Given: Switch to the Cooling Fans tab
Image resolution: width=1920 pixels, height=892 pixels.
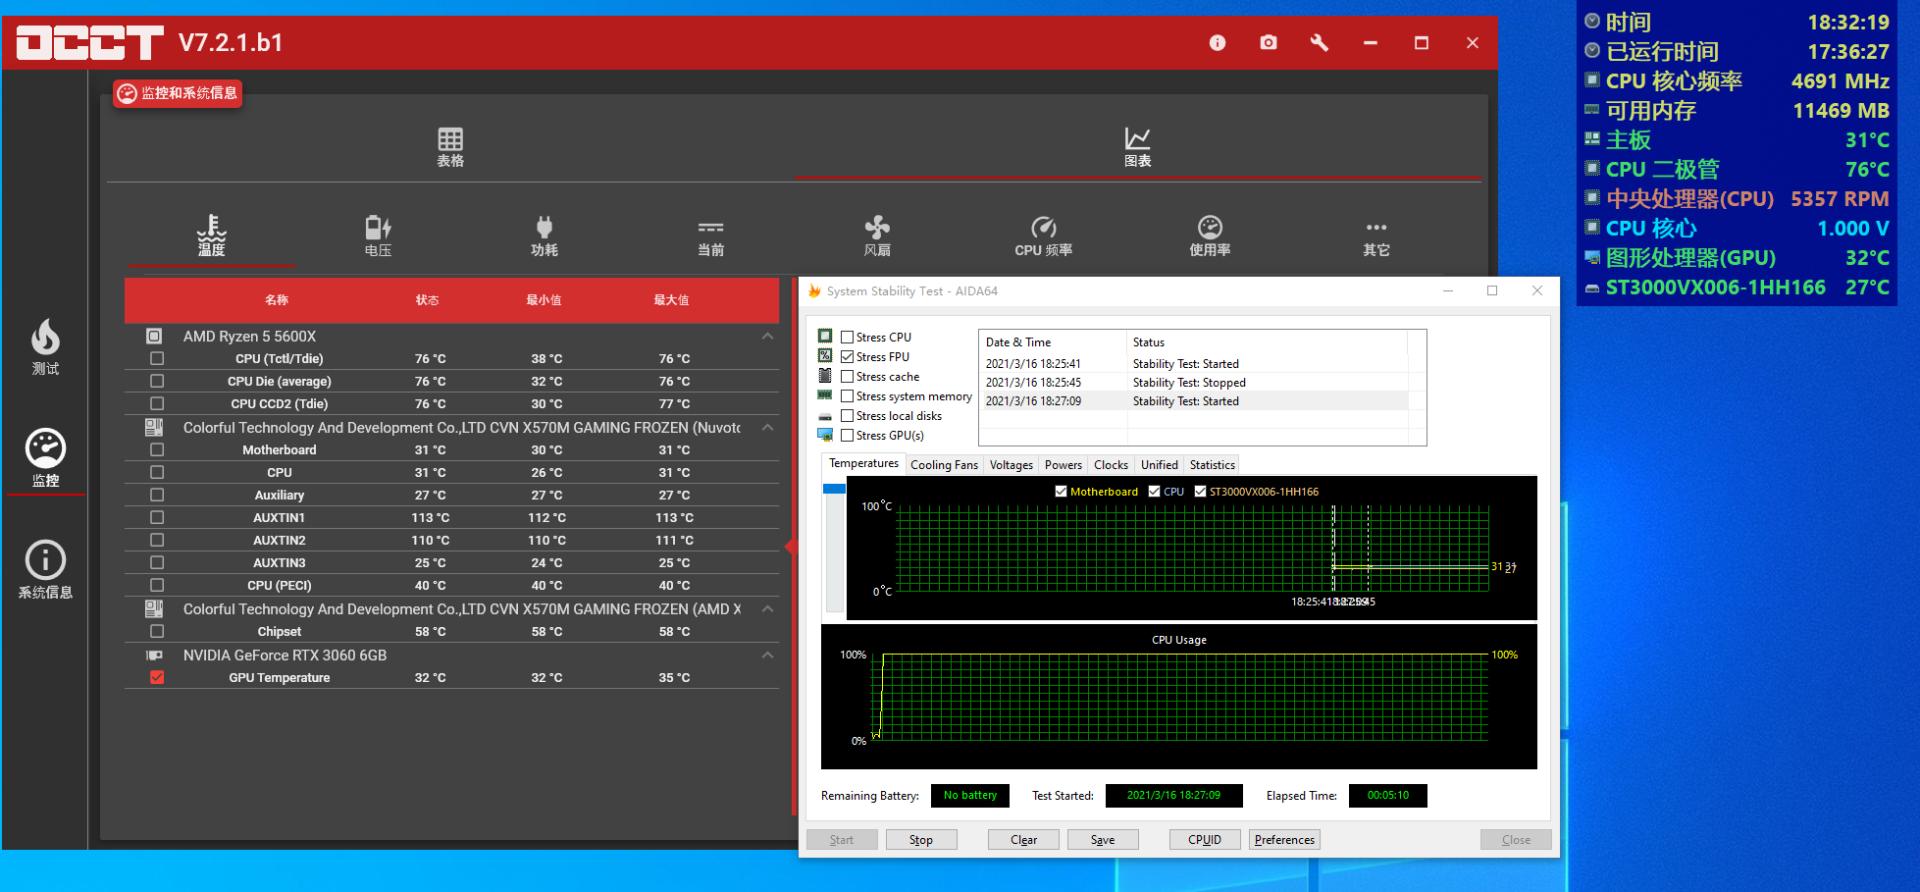Looking at the screenshot, I should pos(943,465).
